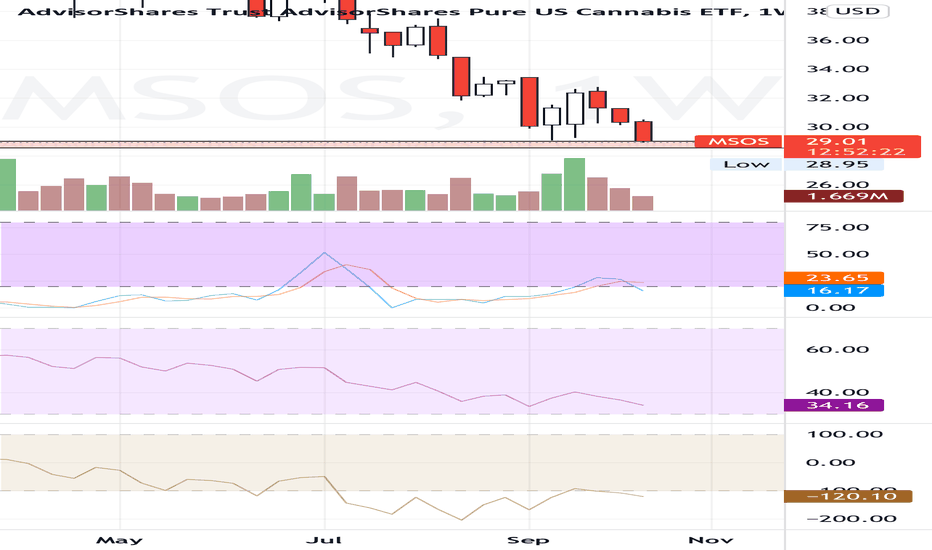Click the blue oscillator peak near July
This screenshot has width=932, height=550.
[x=324, y=253]
